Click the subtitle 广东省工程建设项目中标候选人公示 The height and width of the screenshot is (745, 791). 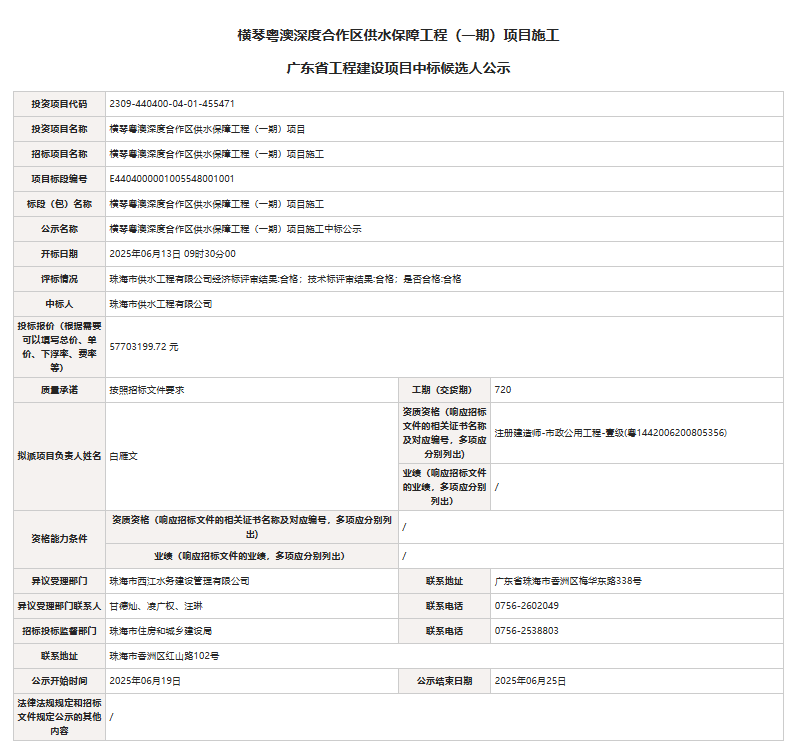[x=397, y=69]
